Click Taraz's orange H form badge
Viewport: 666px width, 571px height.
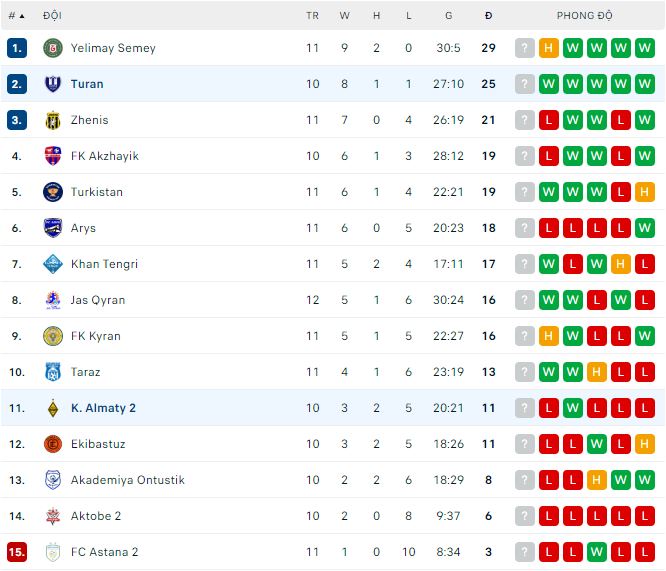coord(597,372)
